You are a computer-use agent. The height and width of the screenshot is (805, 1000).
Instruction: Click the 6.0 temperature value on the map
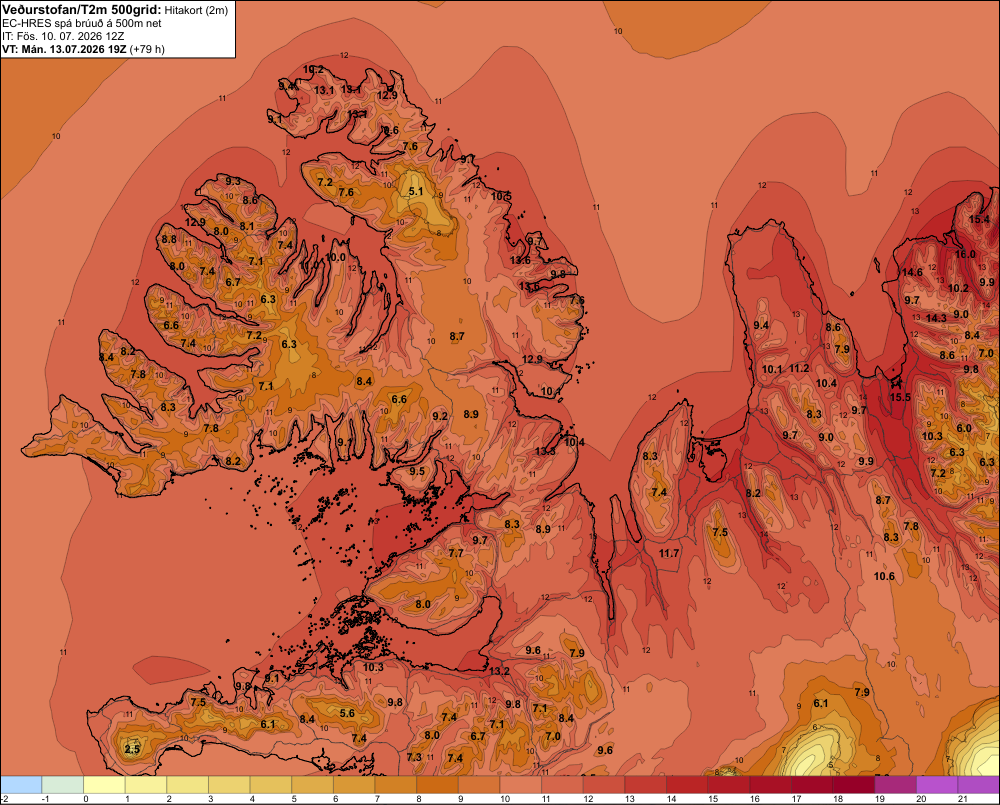tap(964, 428)
